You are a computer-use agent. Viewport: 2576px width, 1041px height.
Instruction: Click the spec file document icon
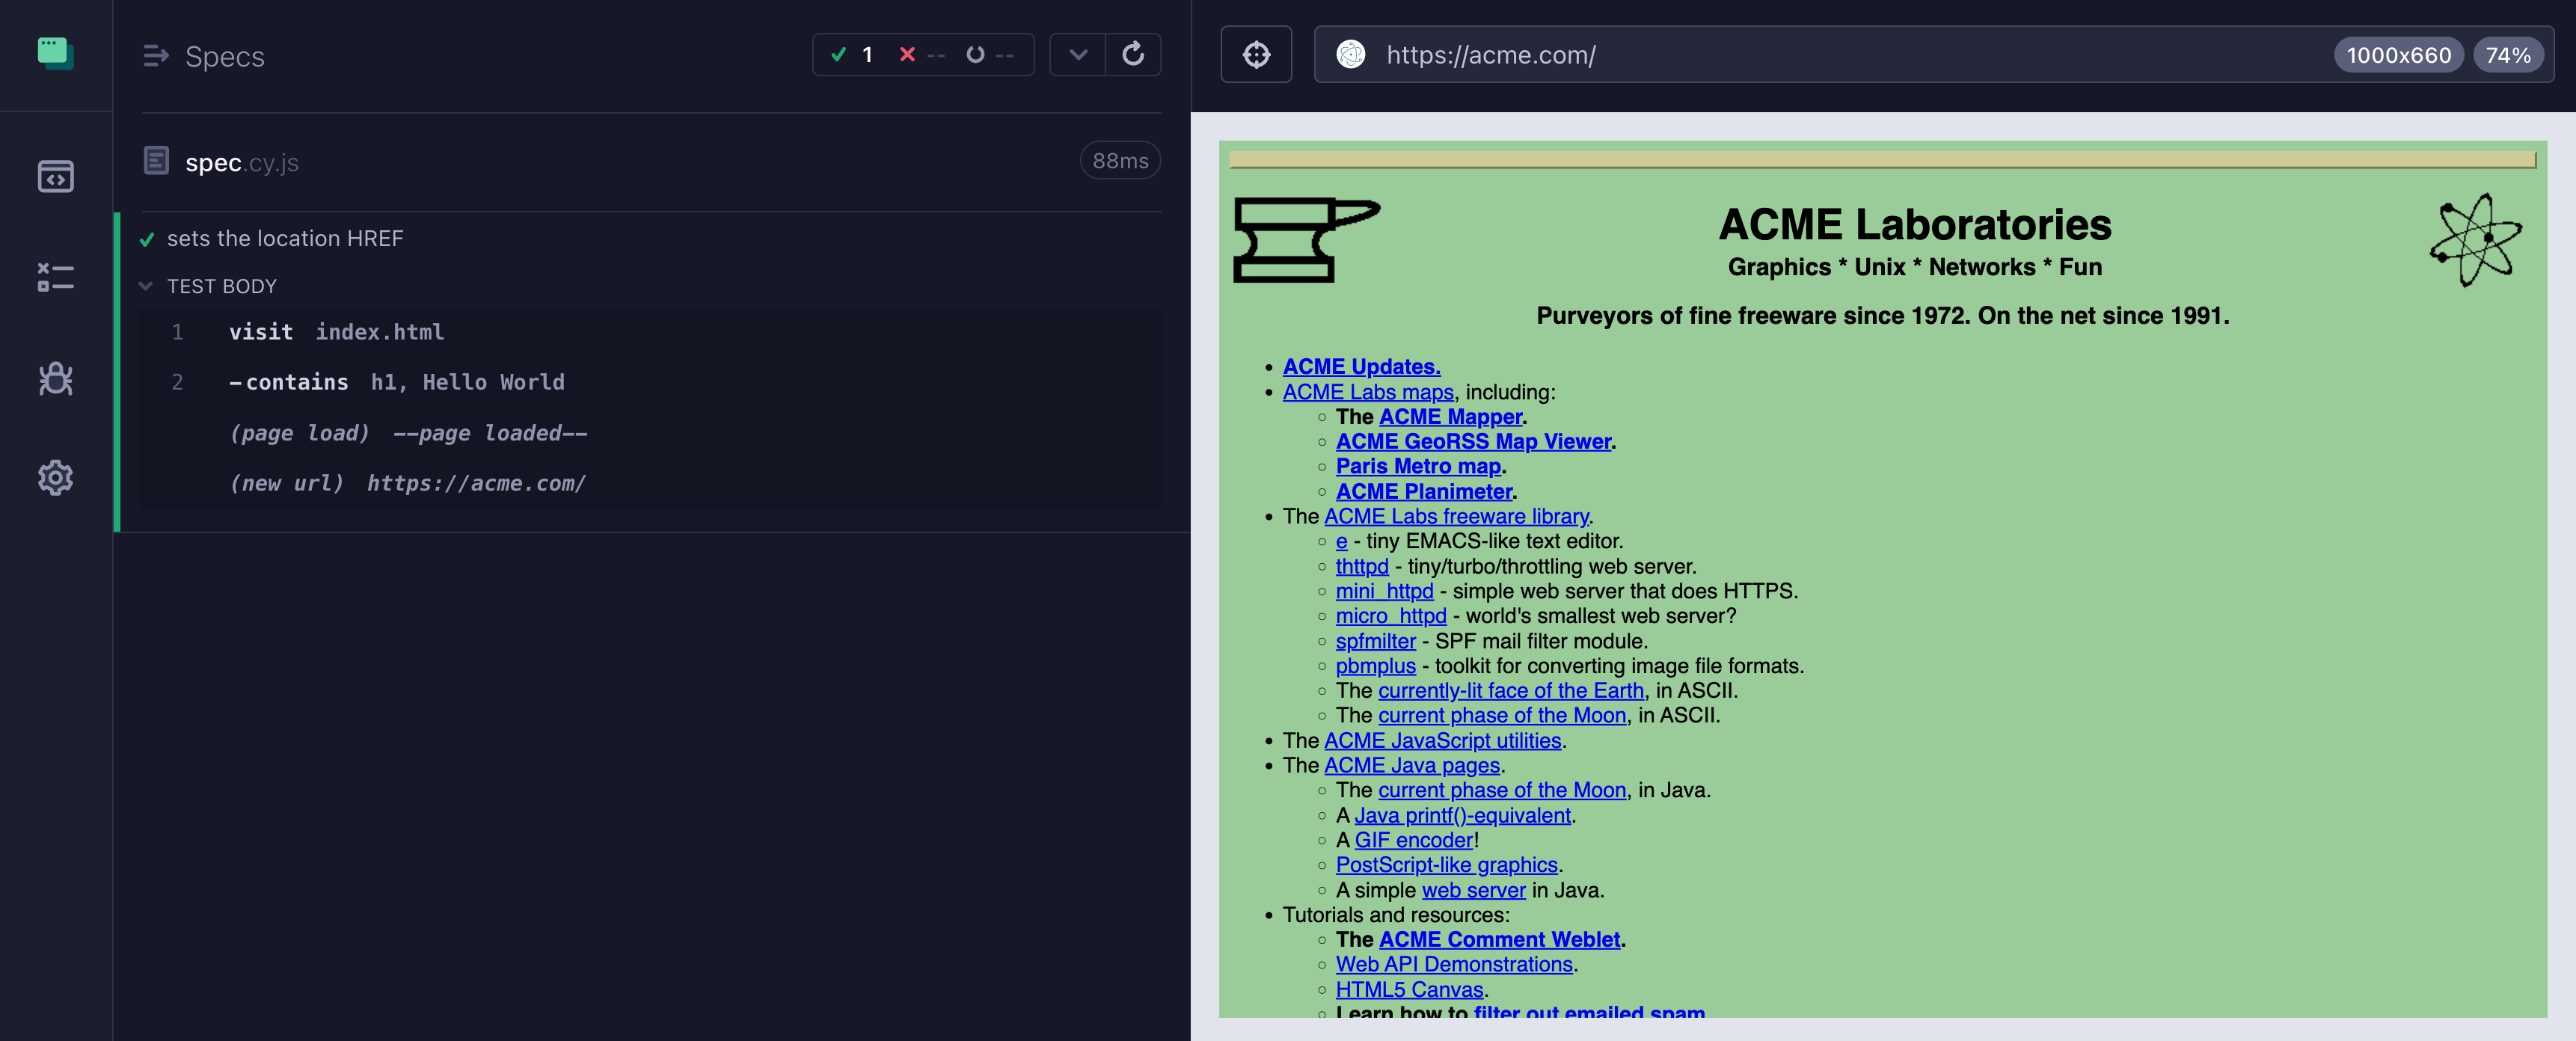tap(156, 161)
